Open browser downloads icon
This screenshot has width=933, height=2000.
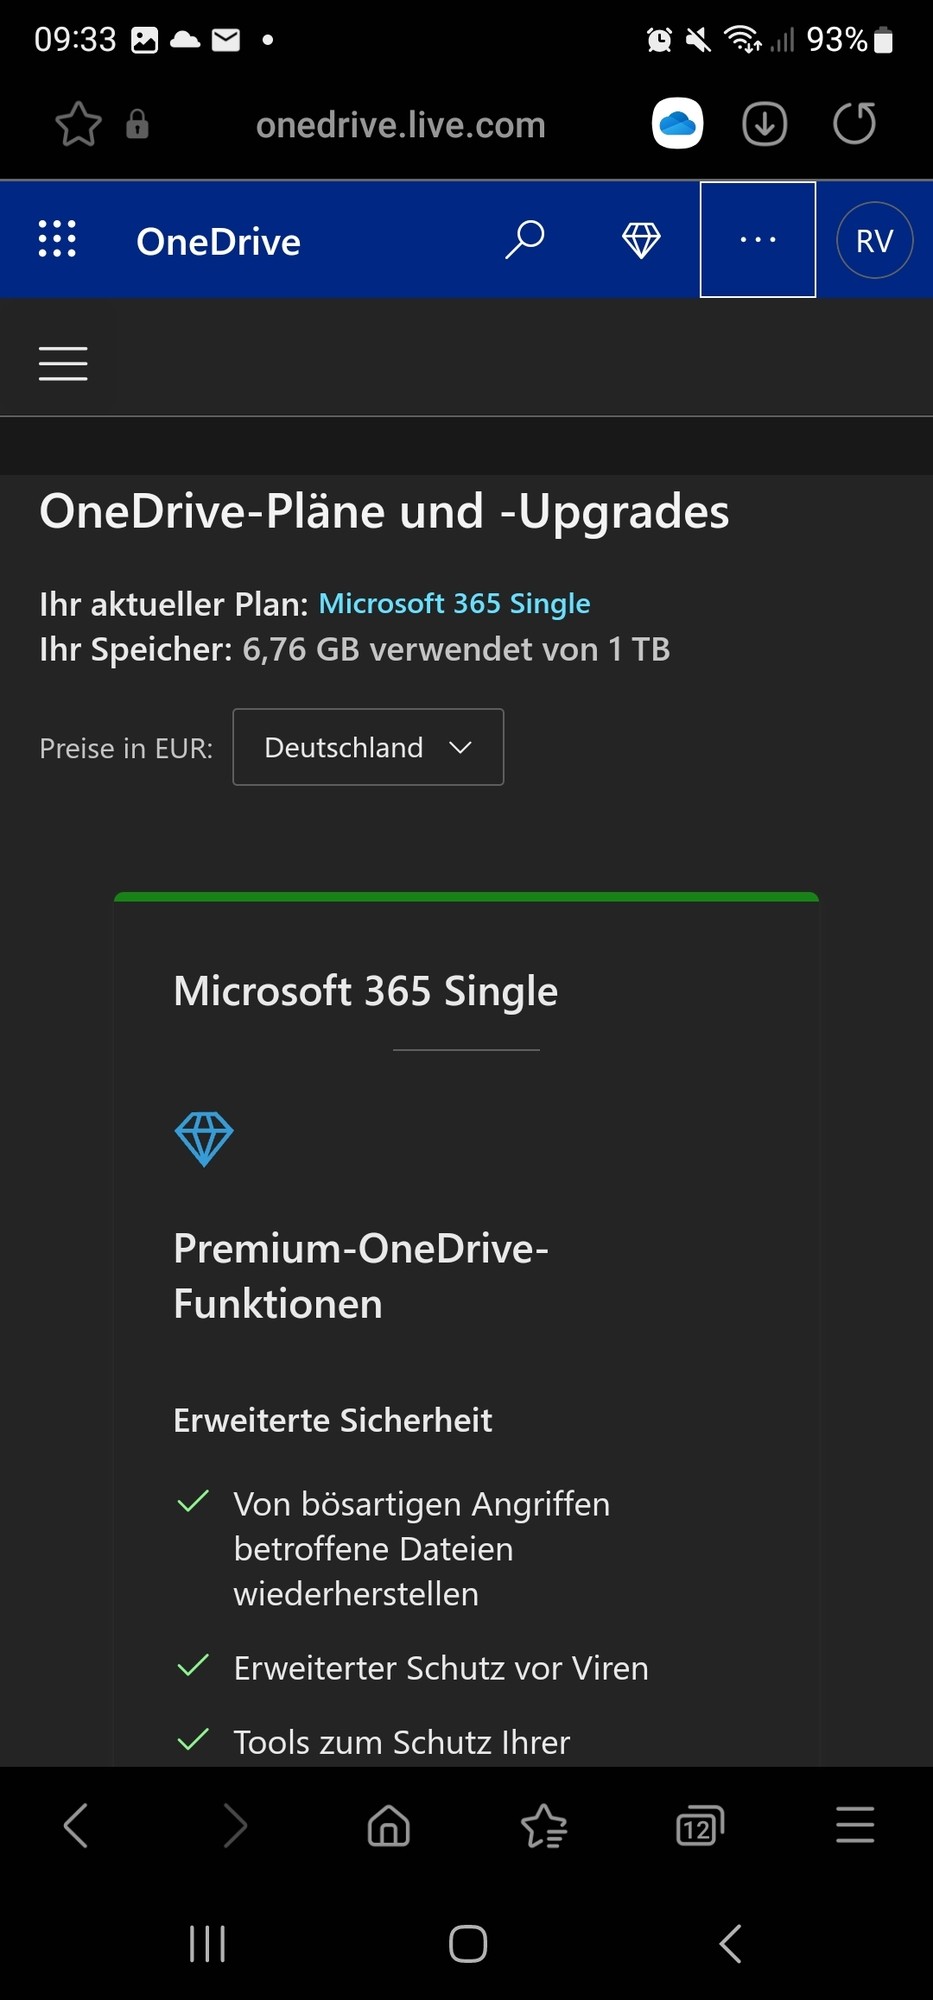tap(765, 124)
